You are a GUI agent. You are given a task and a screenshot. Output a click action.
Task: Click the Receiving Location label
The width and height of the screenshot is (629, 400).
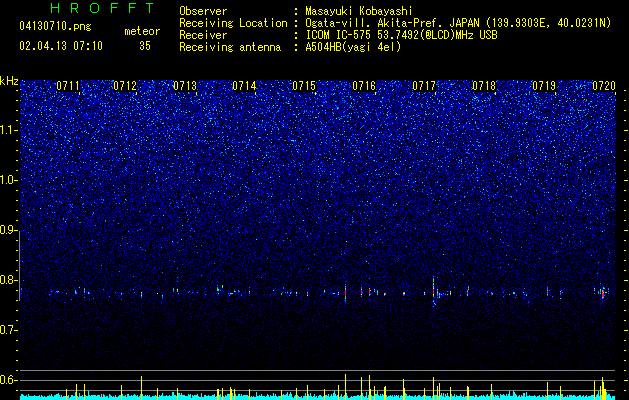tap(233, 23)
